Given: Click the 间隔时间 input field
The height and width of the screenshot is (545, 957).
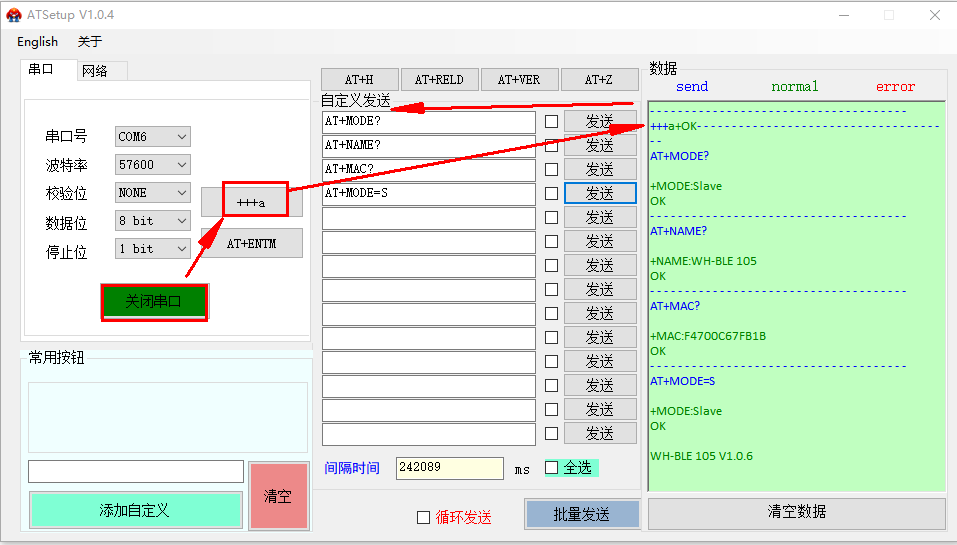Looking at the screenshot, I should coord(449,468).
